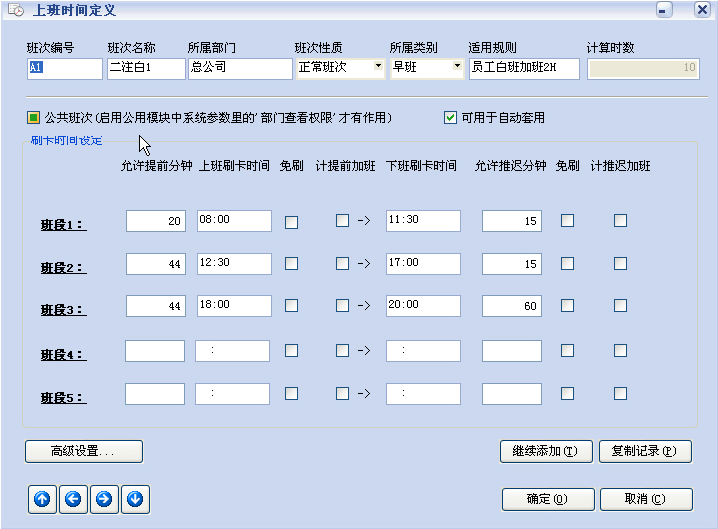Toggle the 公共班次 checkbox
The image size is (718, 529).
point(33,117)
